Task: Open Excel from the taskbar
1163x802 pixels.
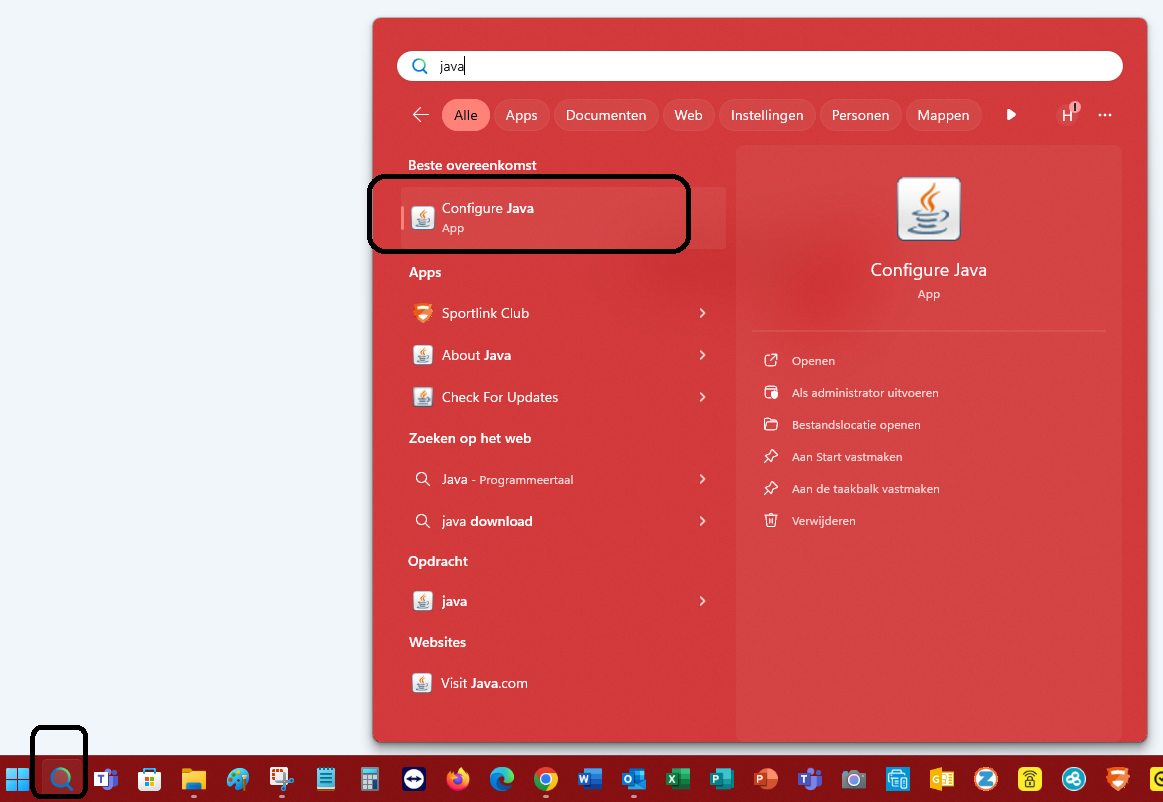Action: point(678,779)
